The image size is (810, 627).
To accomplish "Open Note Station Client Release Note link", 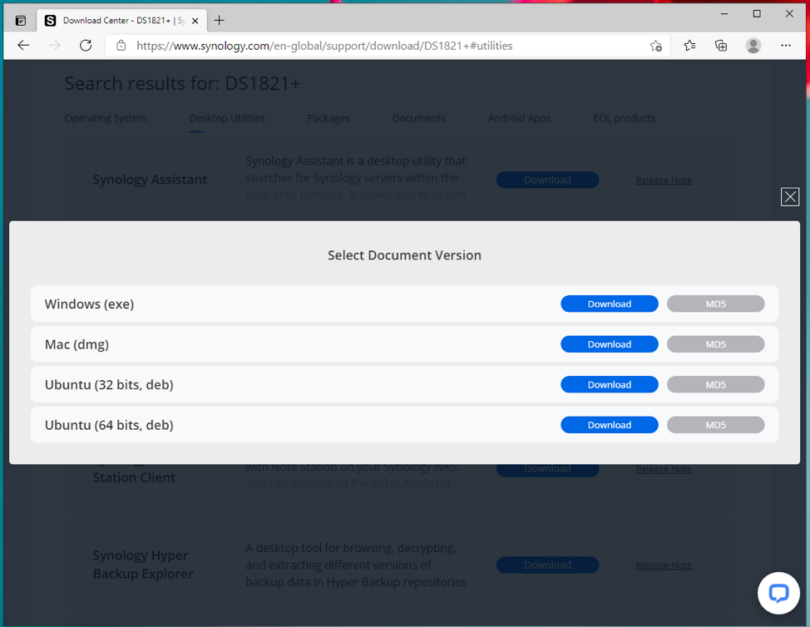I will (663, 469).
